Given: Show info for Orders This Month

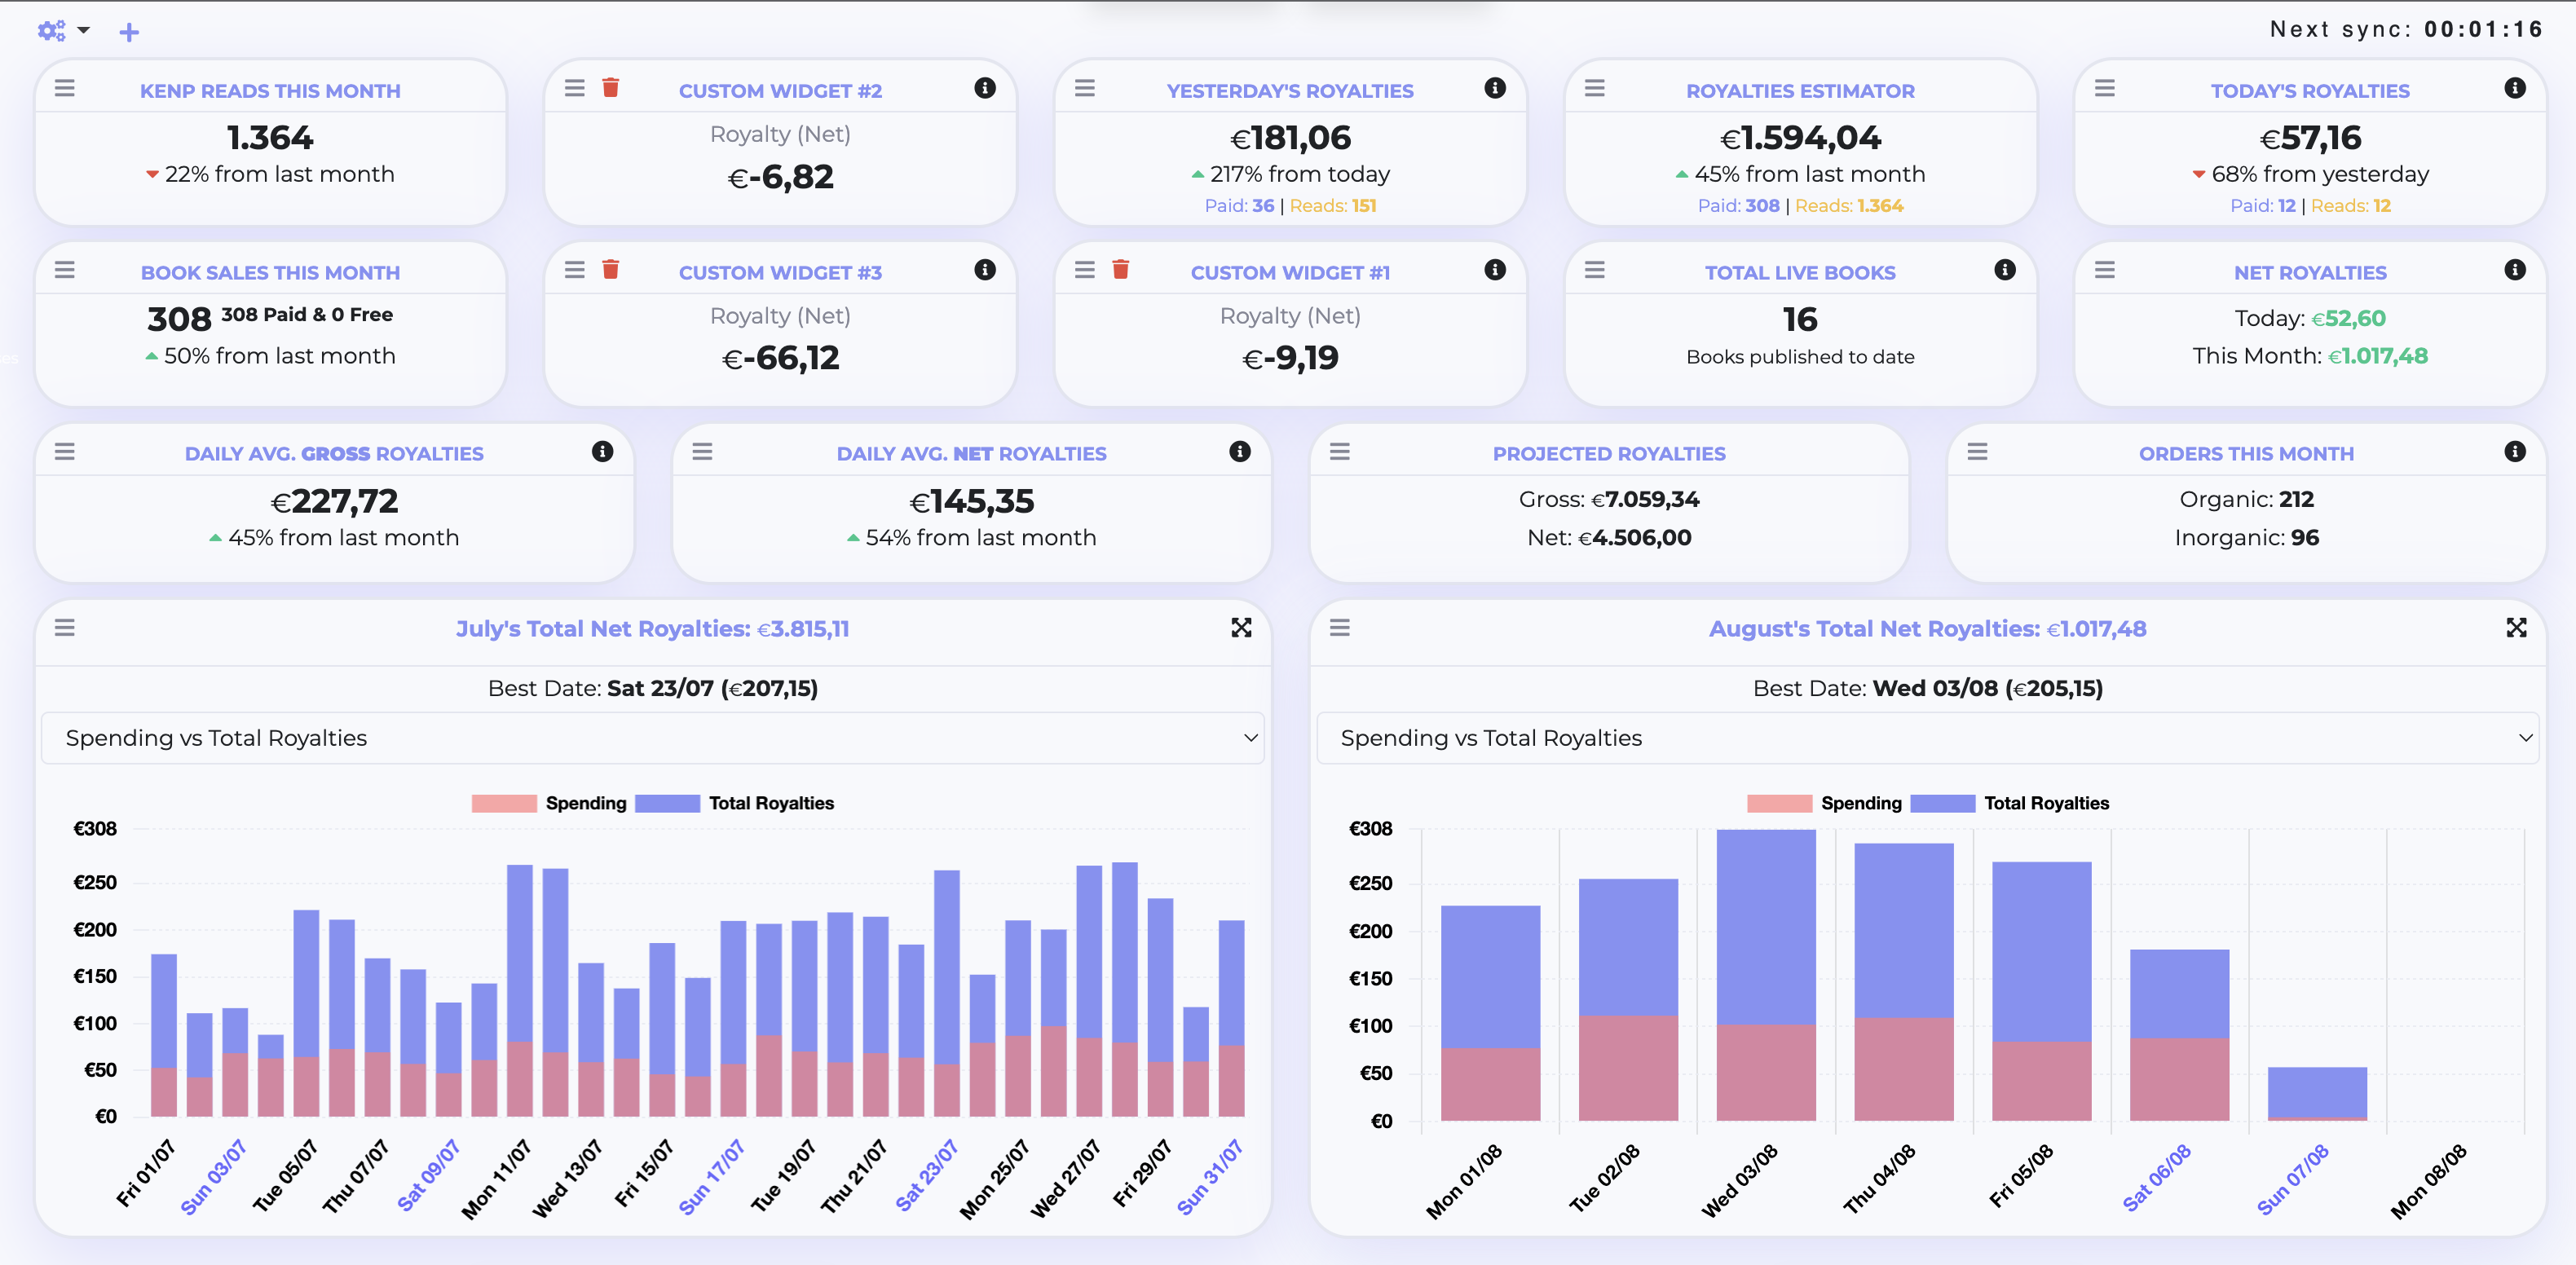Looking at the screenshot, I should tap(2515, 452).
